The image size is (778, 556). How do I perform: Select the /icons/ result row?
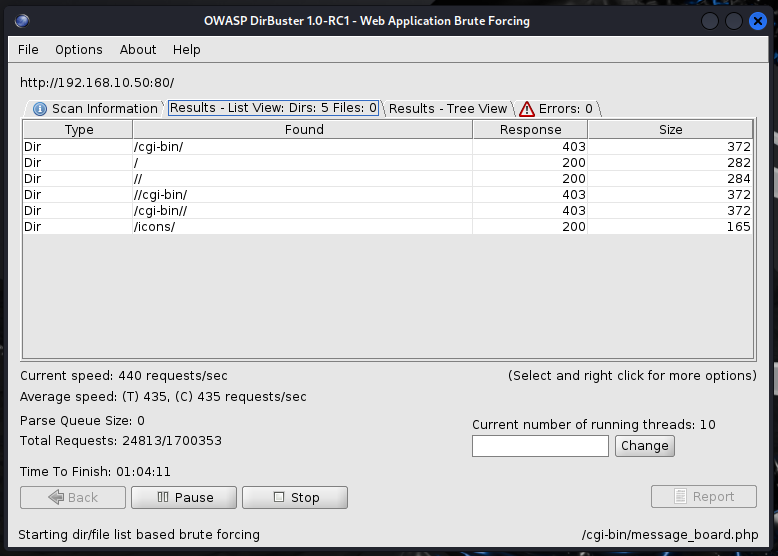(x=388, y=226)
